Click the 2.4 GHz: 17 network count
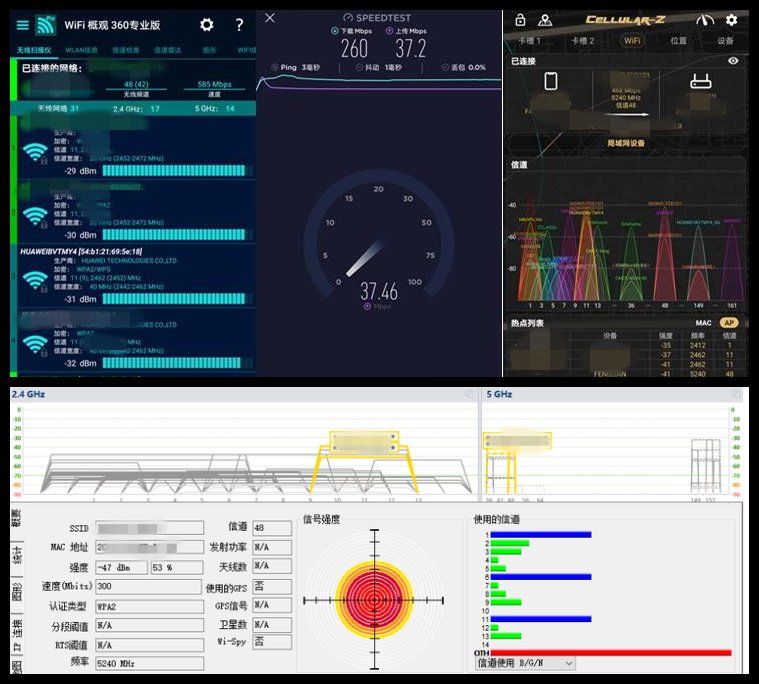The height and width of the screenshot is (684, 759). pos(136,109)
